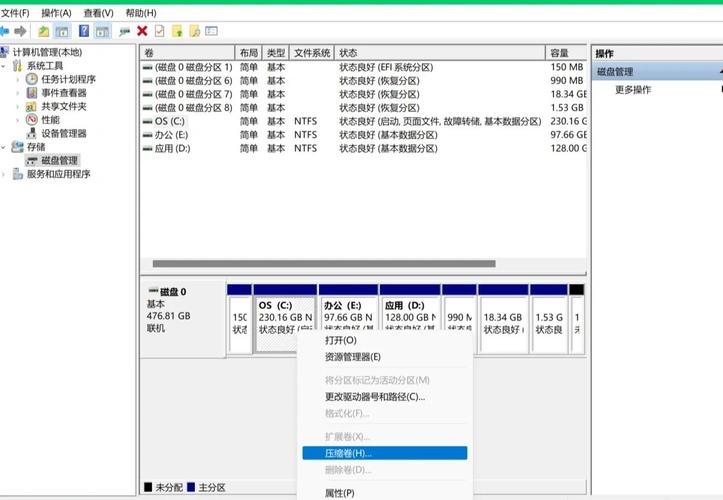The width and height of the screenshot is (723, 500).
Task: Click the blue Help question mark icon
Action: 84,31
